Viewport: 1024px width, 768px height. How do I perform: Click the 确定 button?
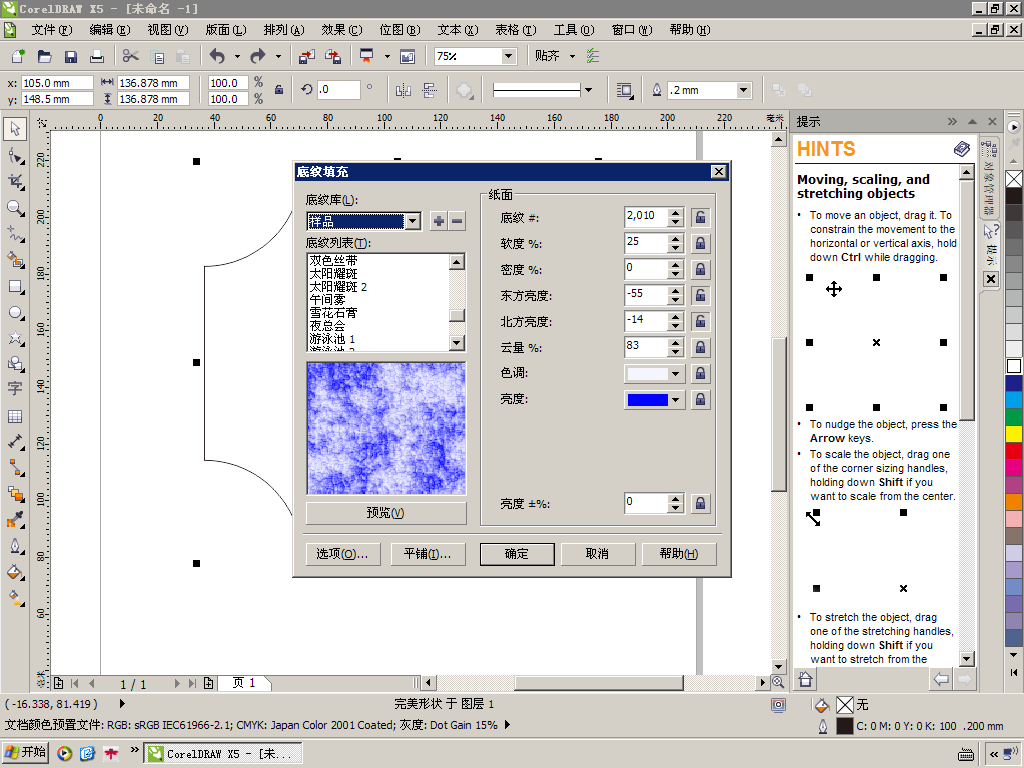[517, 554]
